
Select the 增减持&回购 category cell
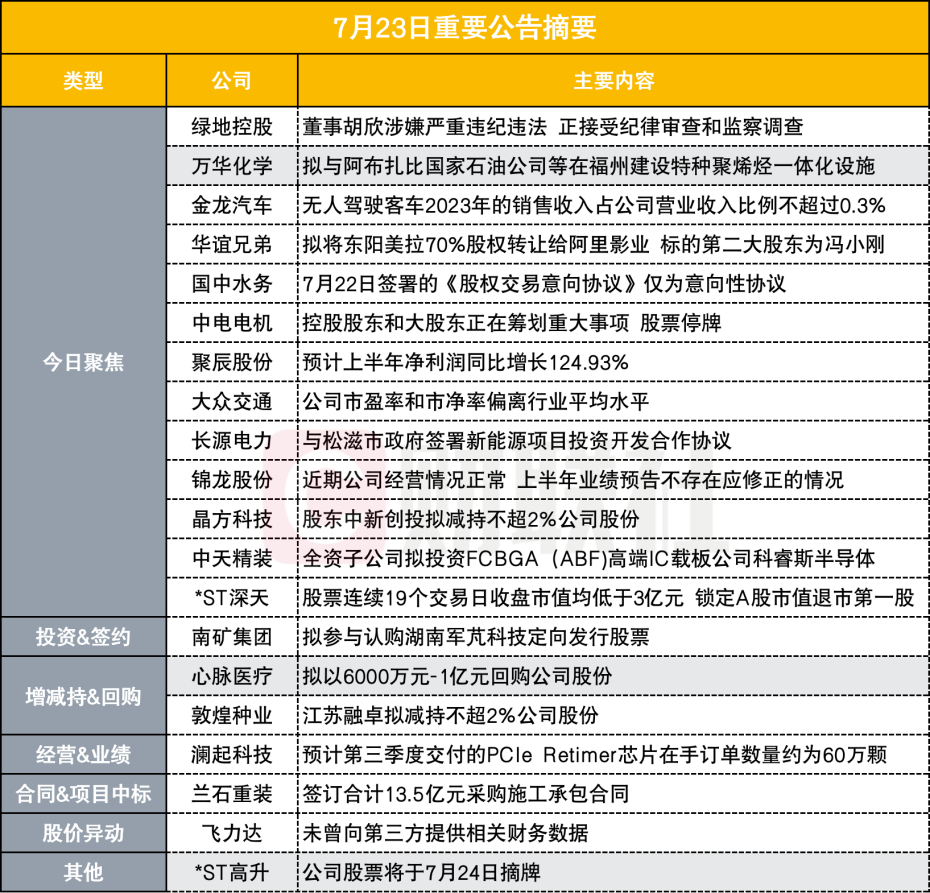tap(84, 696)
